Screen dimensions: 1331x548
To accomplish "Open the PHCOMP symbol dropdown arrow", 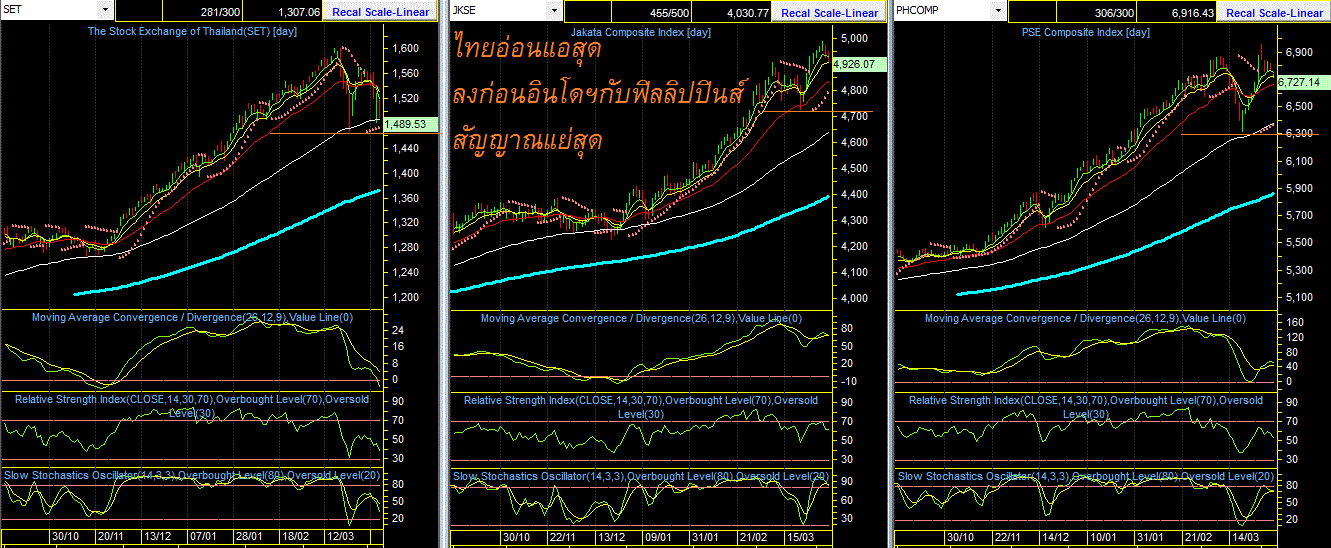I will 997,10.
